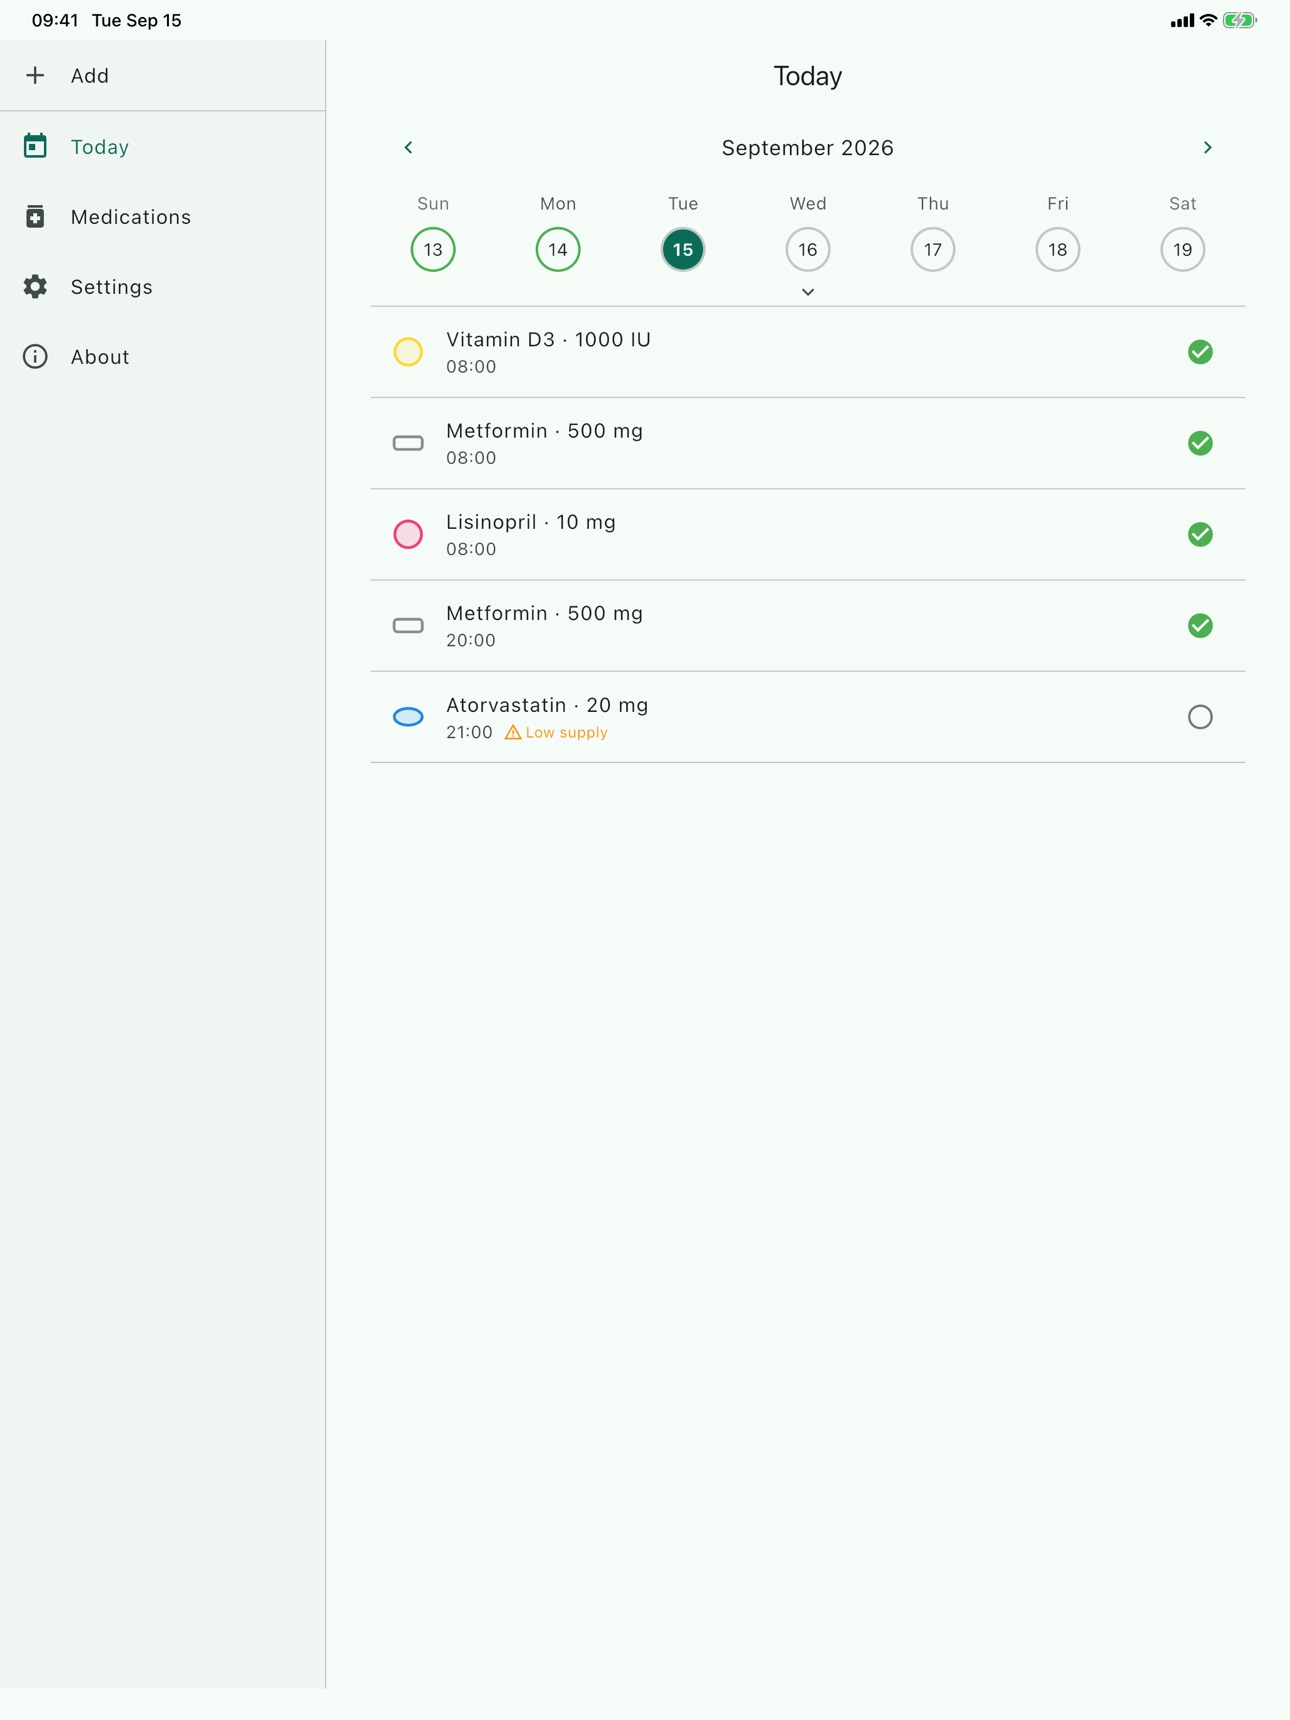
Task: Tap Wi-Fi icon in status bar
Action: 1208,20
